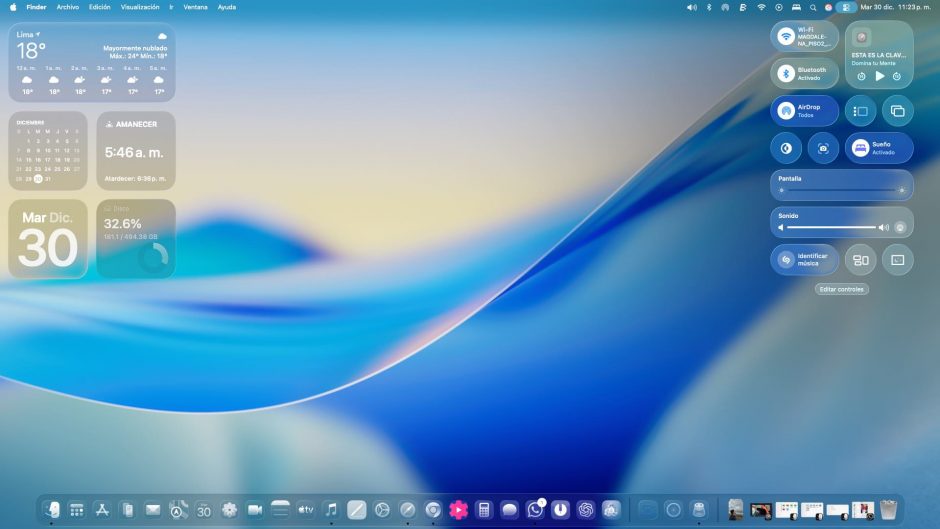Disable the Sueño focus mode
The width and height of the screenshot is (940, 529).
coord(860,148)
